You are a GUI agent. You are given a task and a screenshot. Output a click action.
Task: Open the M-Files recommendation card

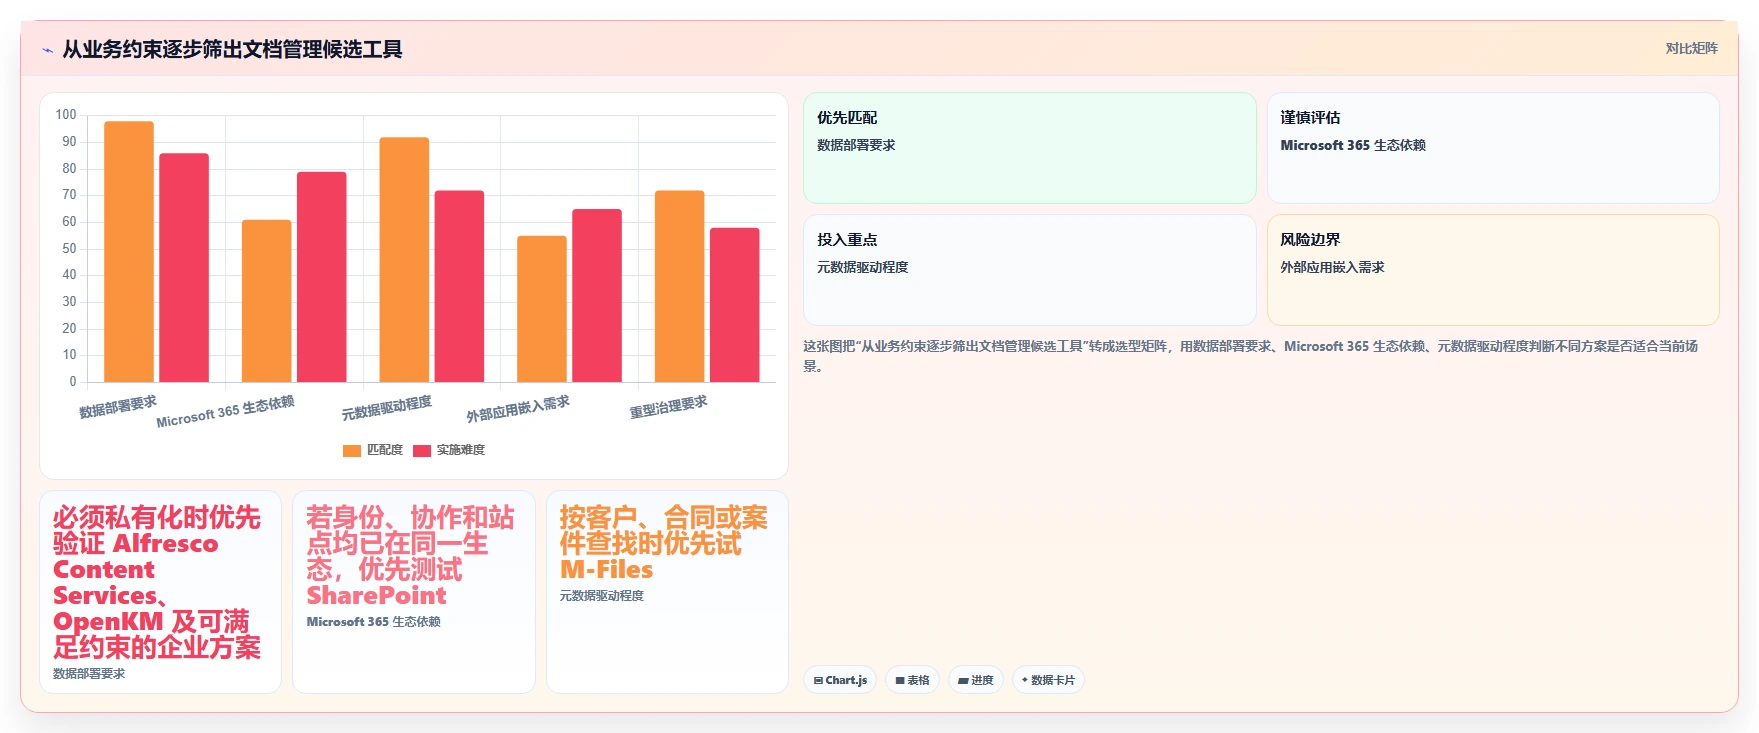point(667,591)
